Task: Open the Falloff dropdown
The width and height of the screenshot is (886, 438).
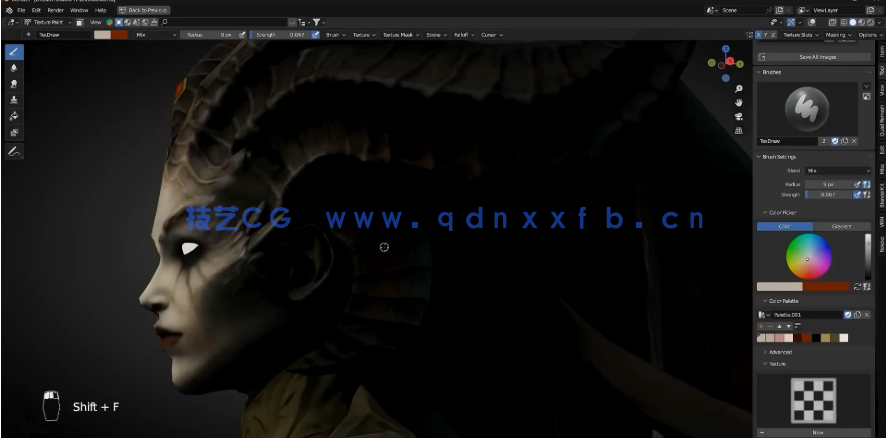Action: 464,35
